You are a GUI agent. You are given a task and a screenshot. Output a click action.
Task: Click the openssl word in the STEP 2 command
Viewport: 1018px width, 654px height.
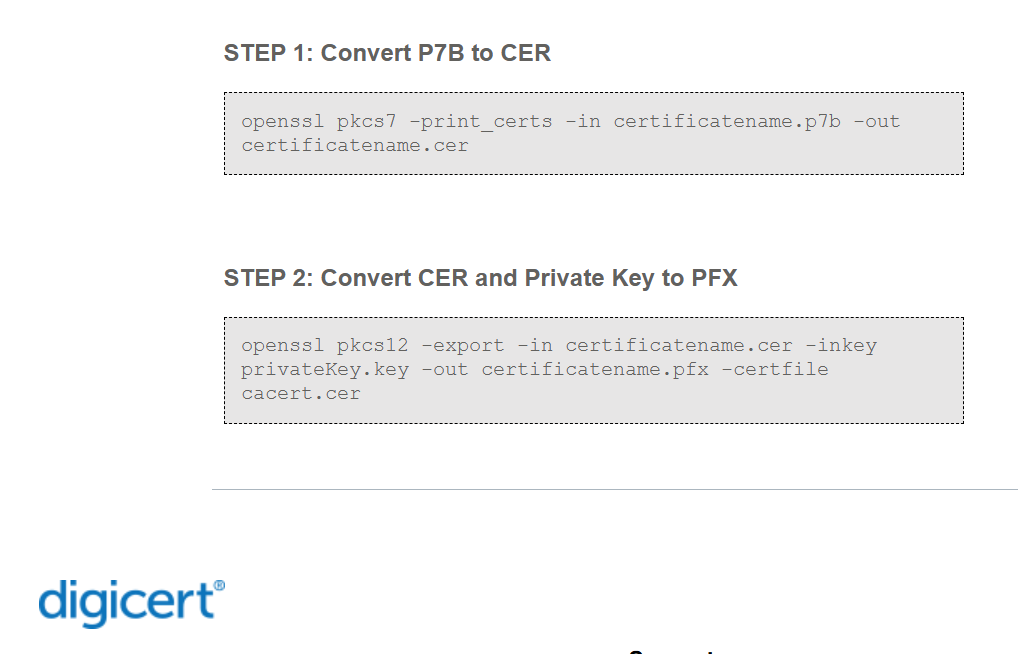pyautogui.click(x=283, y=346)
